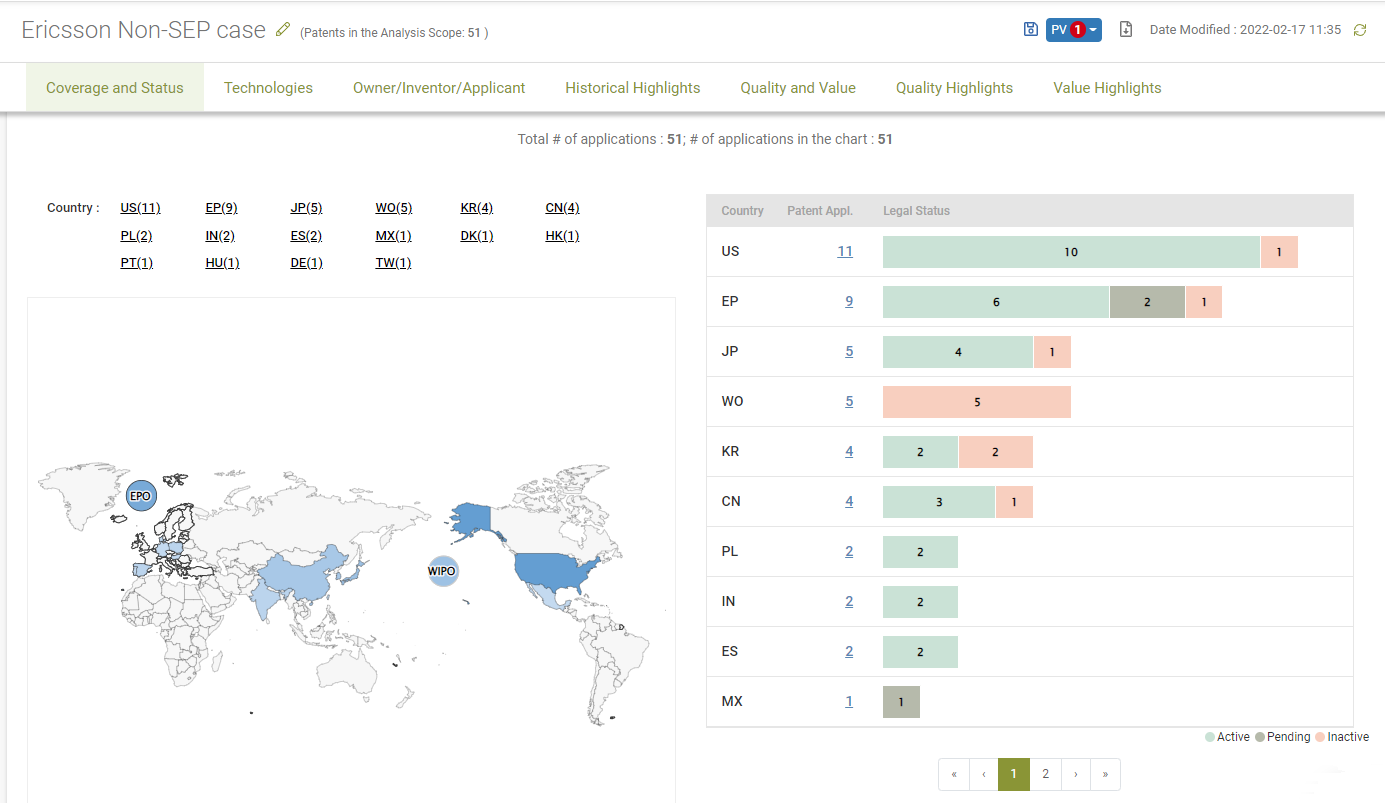
Task: Go to previous page with single-left arrow
Action: coord(984,774)
